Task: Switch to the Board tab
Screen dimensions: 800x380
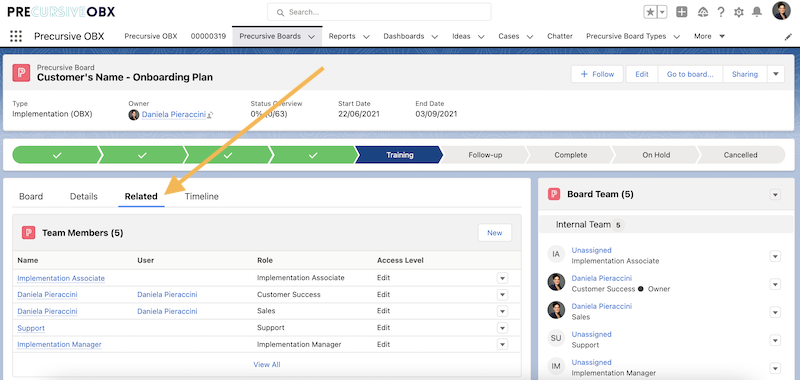Action: tap(31, 196)
